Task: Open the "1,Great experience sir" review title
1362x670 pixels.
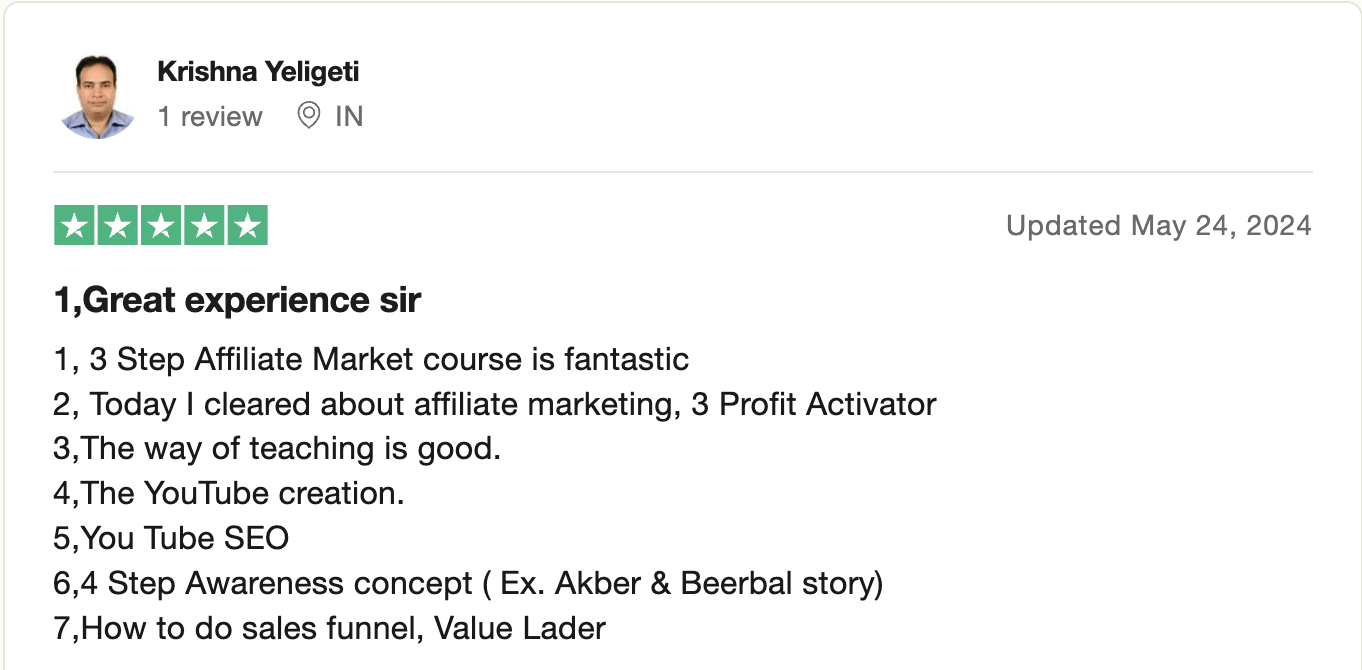Action: [237, 300]
